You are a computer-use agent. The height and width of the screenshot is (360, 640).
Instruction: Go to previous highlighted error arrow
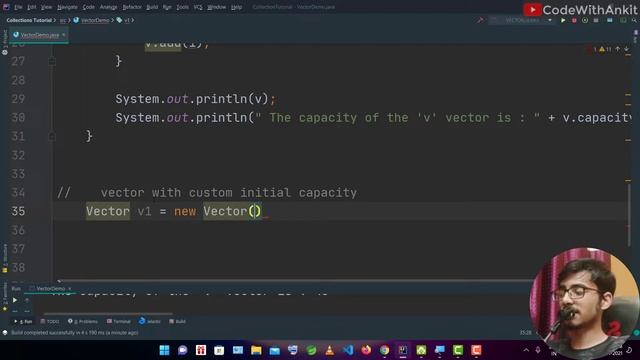click(618, 49)
